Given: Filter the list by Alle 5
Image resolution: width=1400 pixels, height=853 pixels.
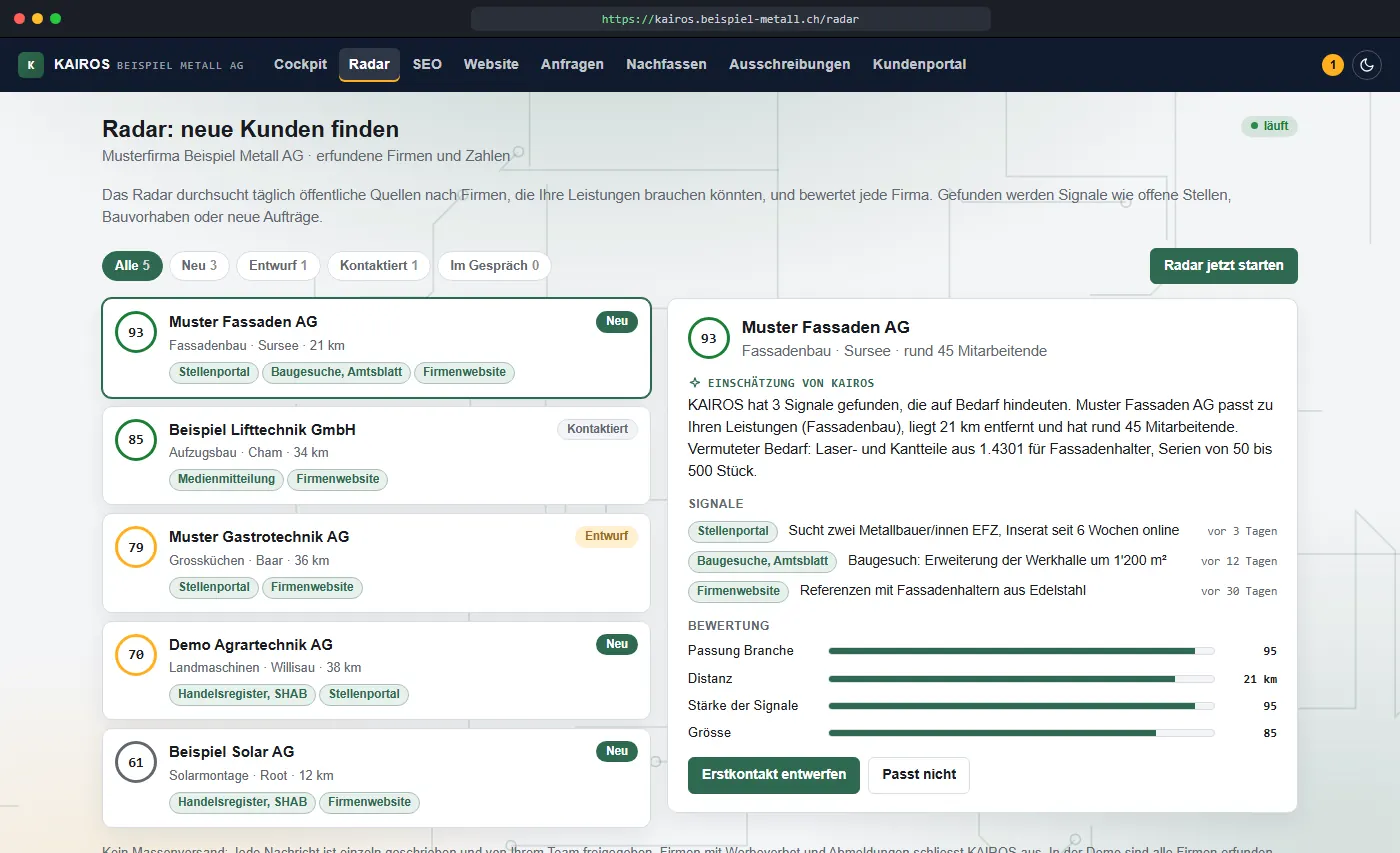Looking at the screenshot, I should [132, 266].
